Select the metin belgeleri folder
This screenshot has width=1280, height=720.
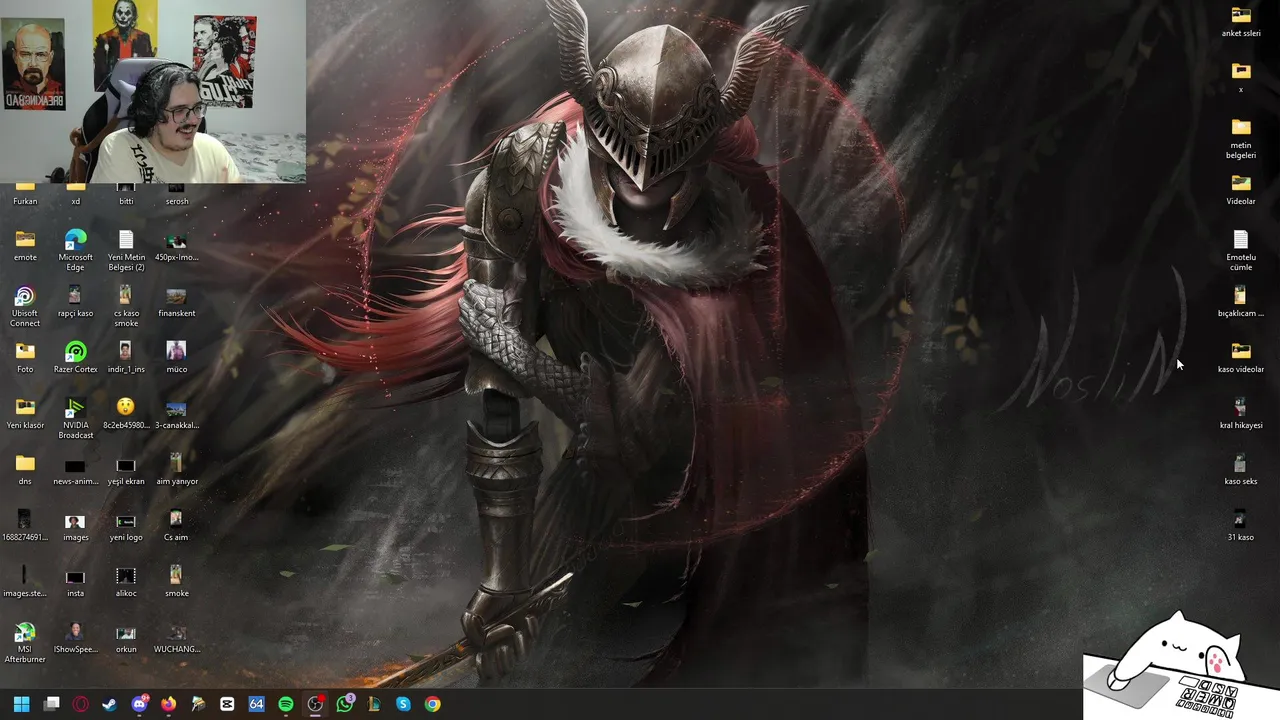[x=1241, y=138]
